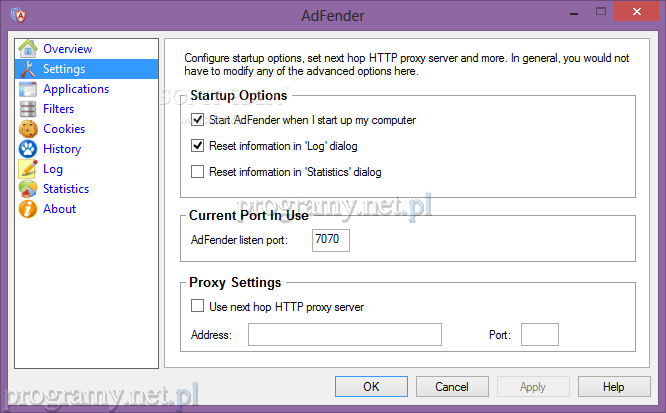Click the History paw icon
This screenshot has height=413, width=666.
27,149
